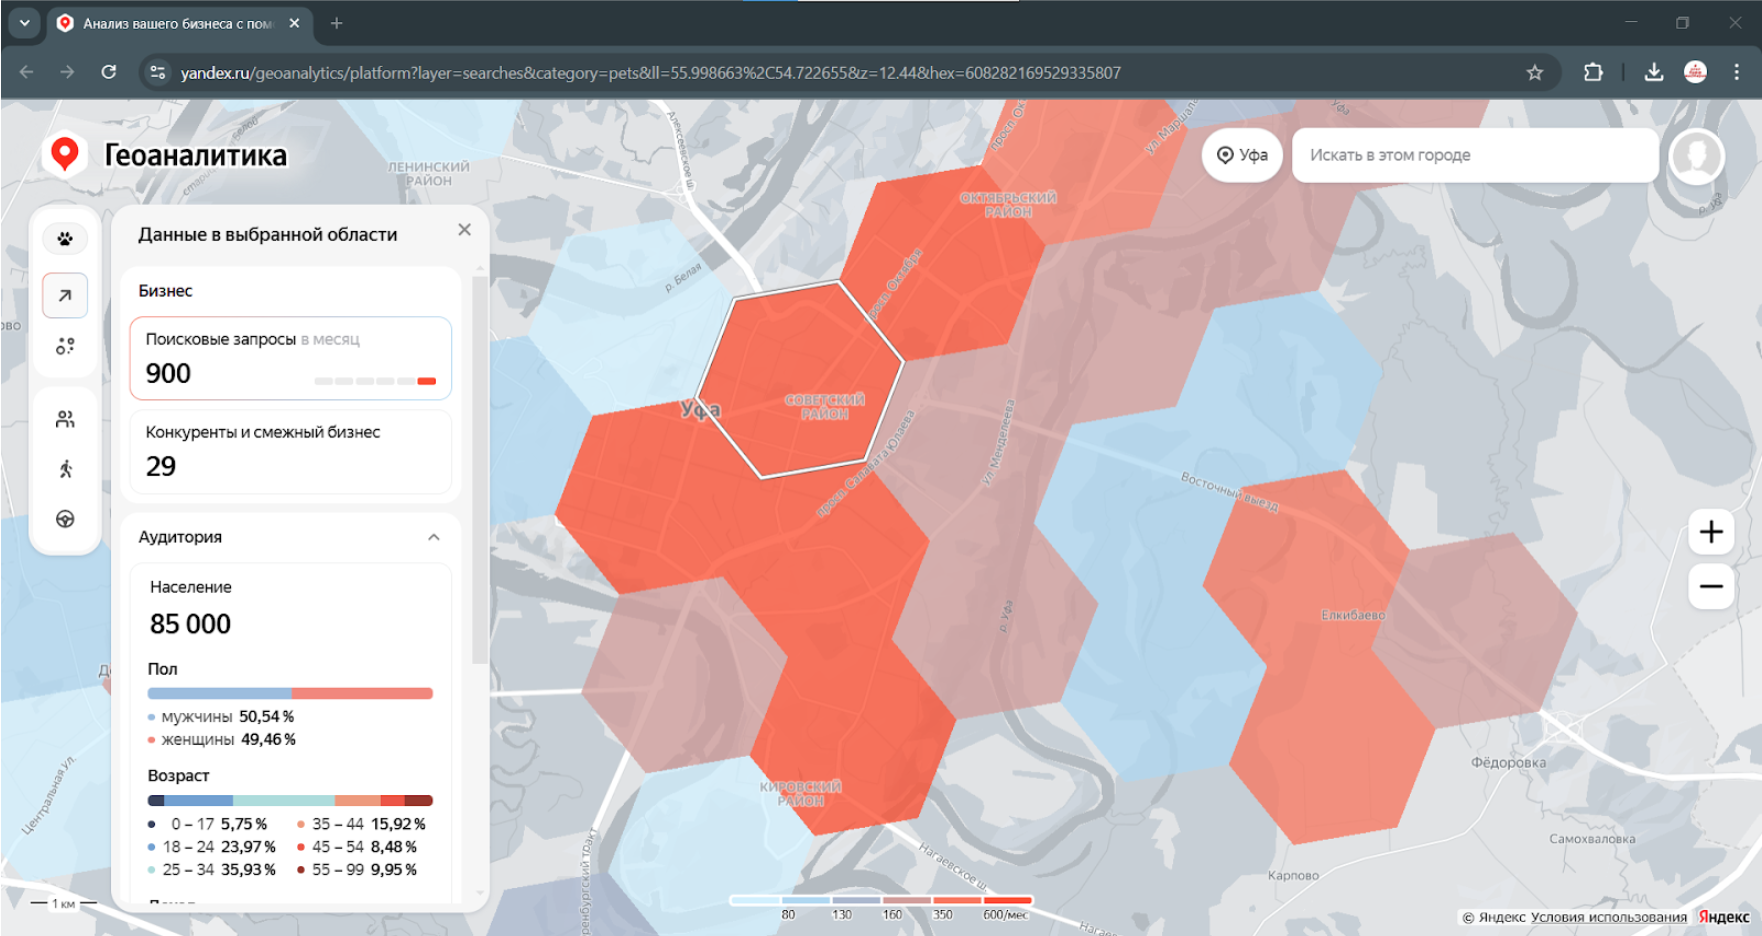Go back in browser history
The height and width of the screenshot is (936, 1762).
coord(27,72)
